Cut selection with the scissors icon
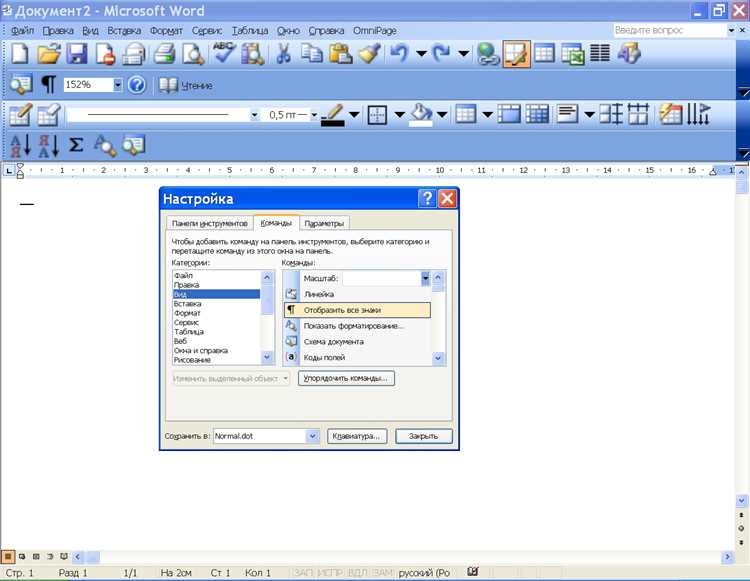The width and height of the screenshot is (750, 581). 283,54
